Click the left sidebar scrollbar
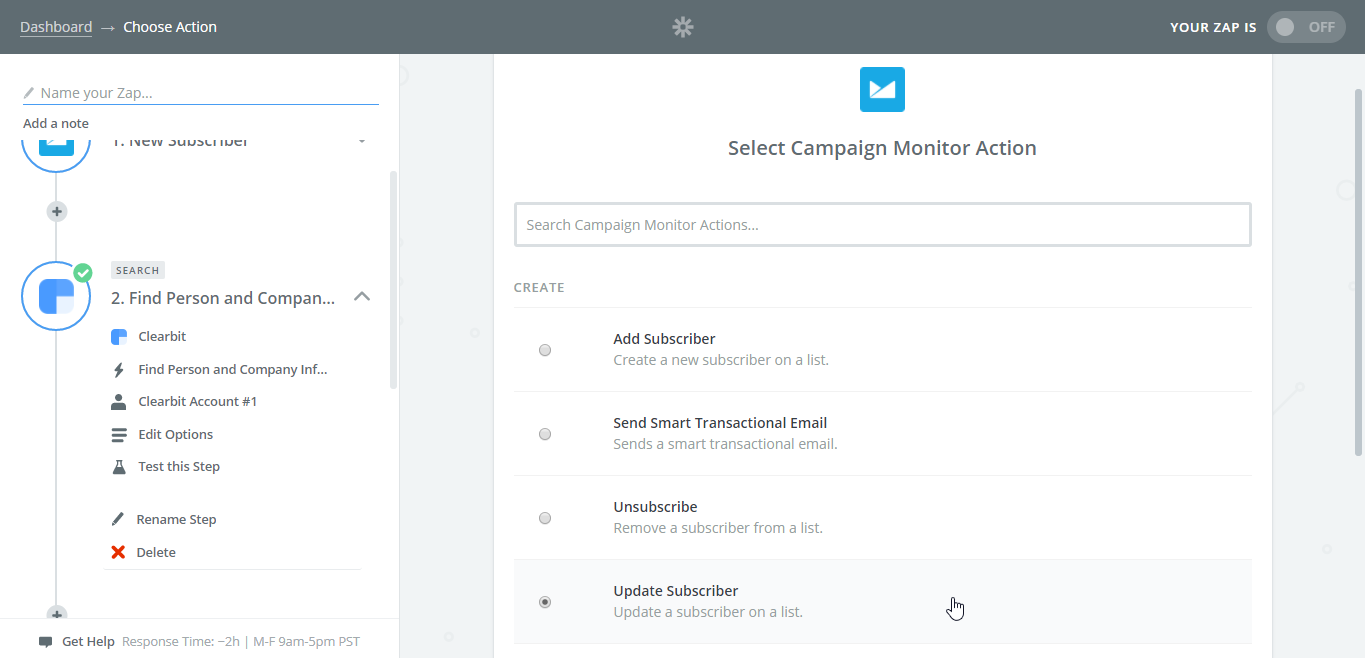This screenshot has height=658, width=1365. click(x=394, y=280)
